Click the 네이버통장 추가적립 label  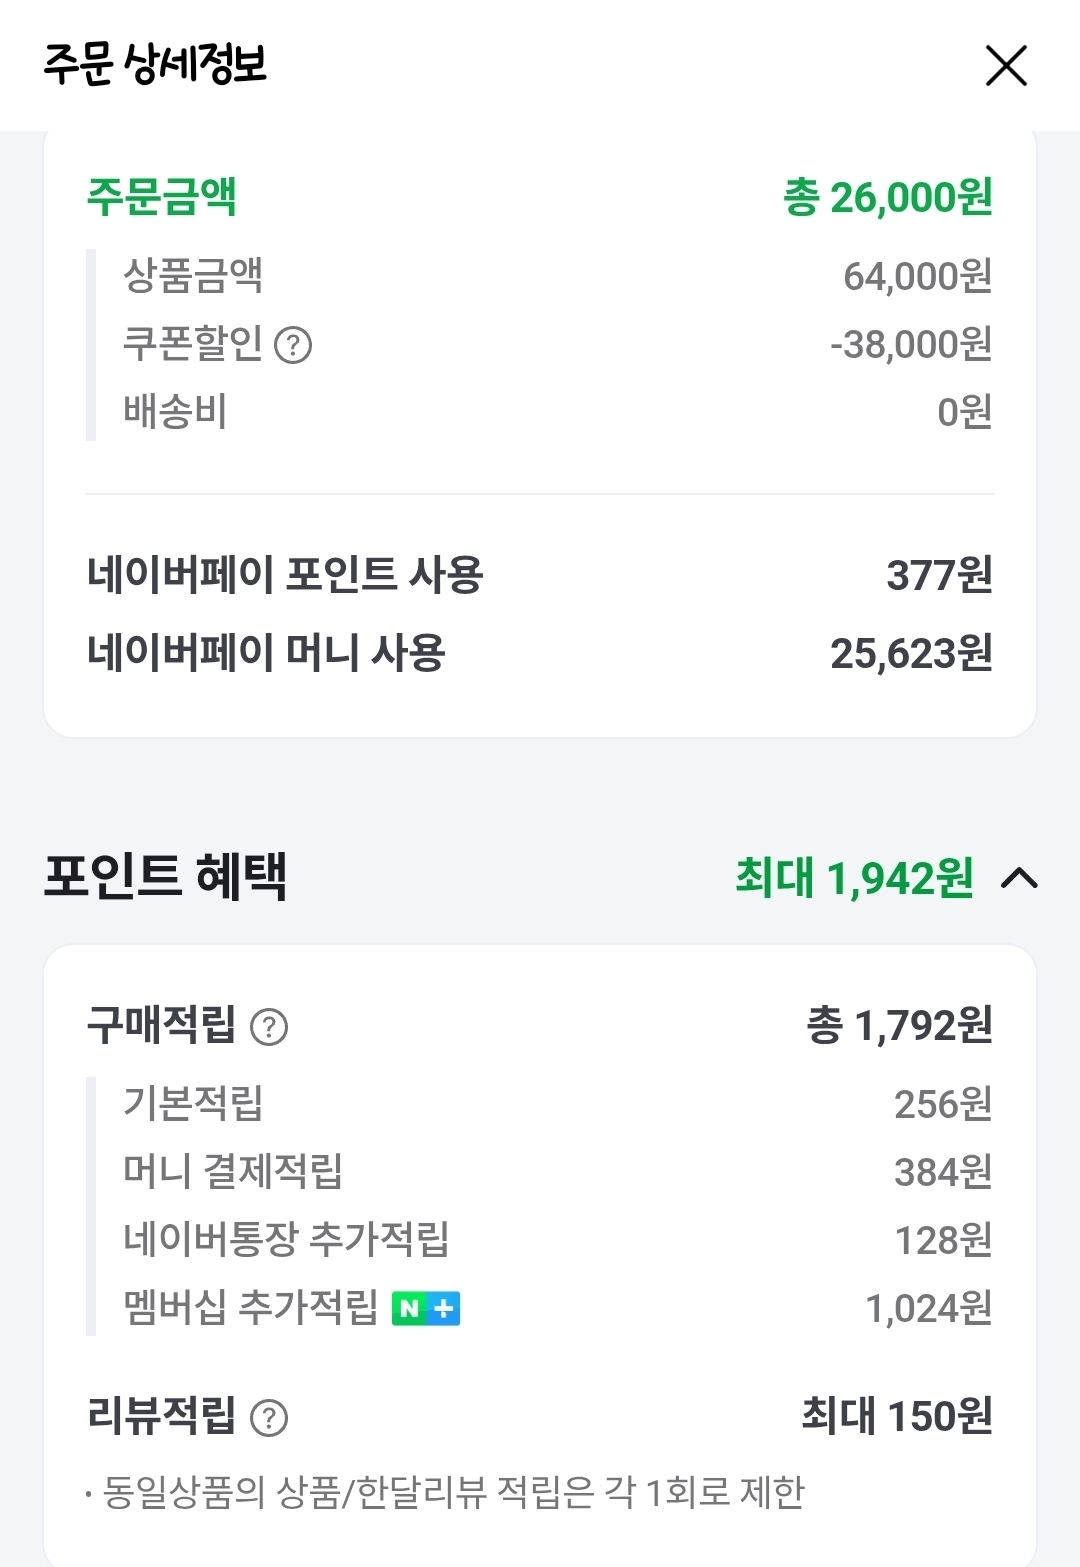[286, 1239]
